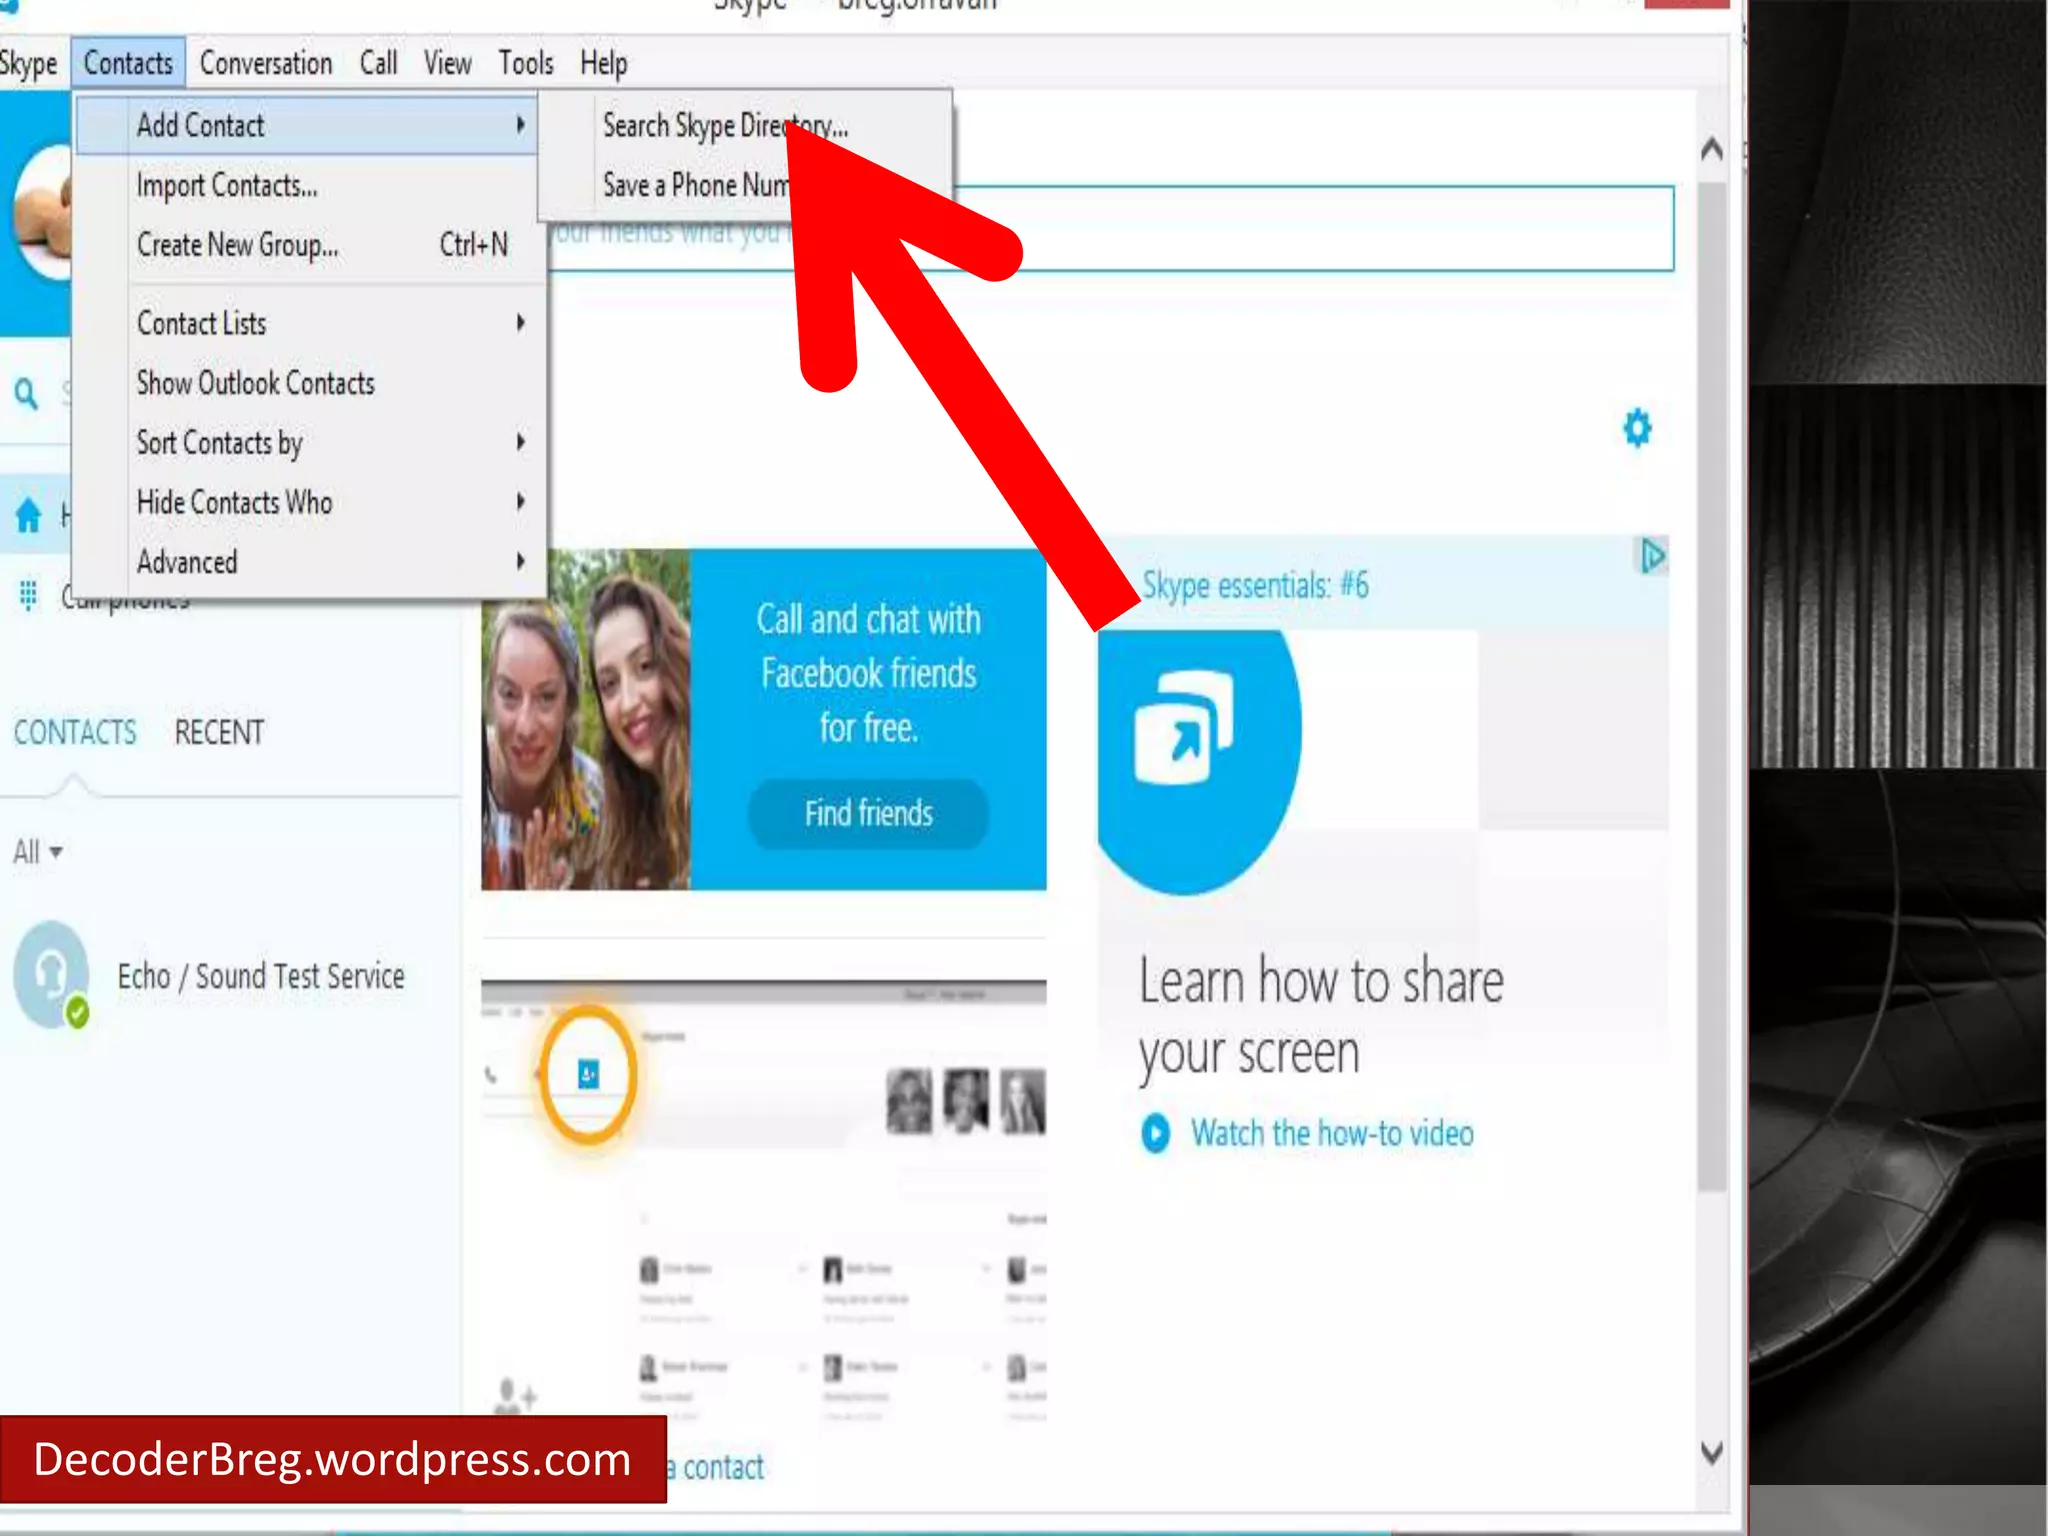Click Echo Sound Test Service avatar

coord(52,975)
